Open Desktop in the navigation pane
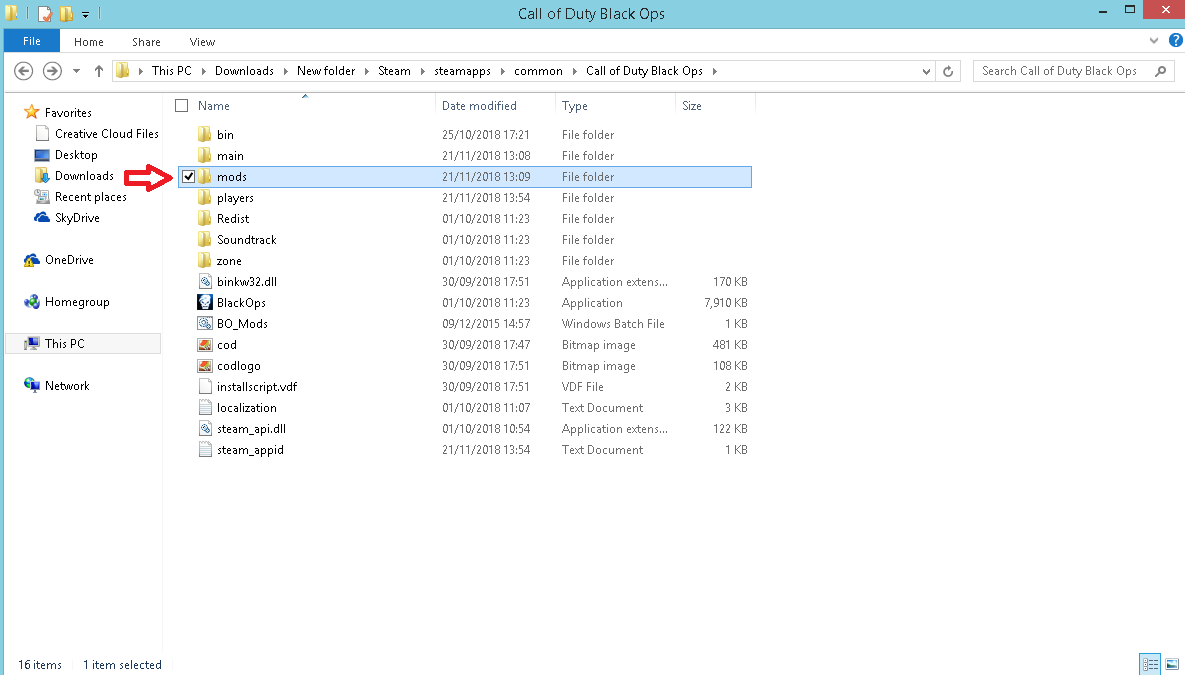The width and height of the screenshot is (1185, 675). [x=76, y=155]
